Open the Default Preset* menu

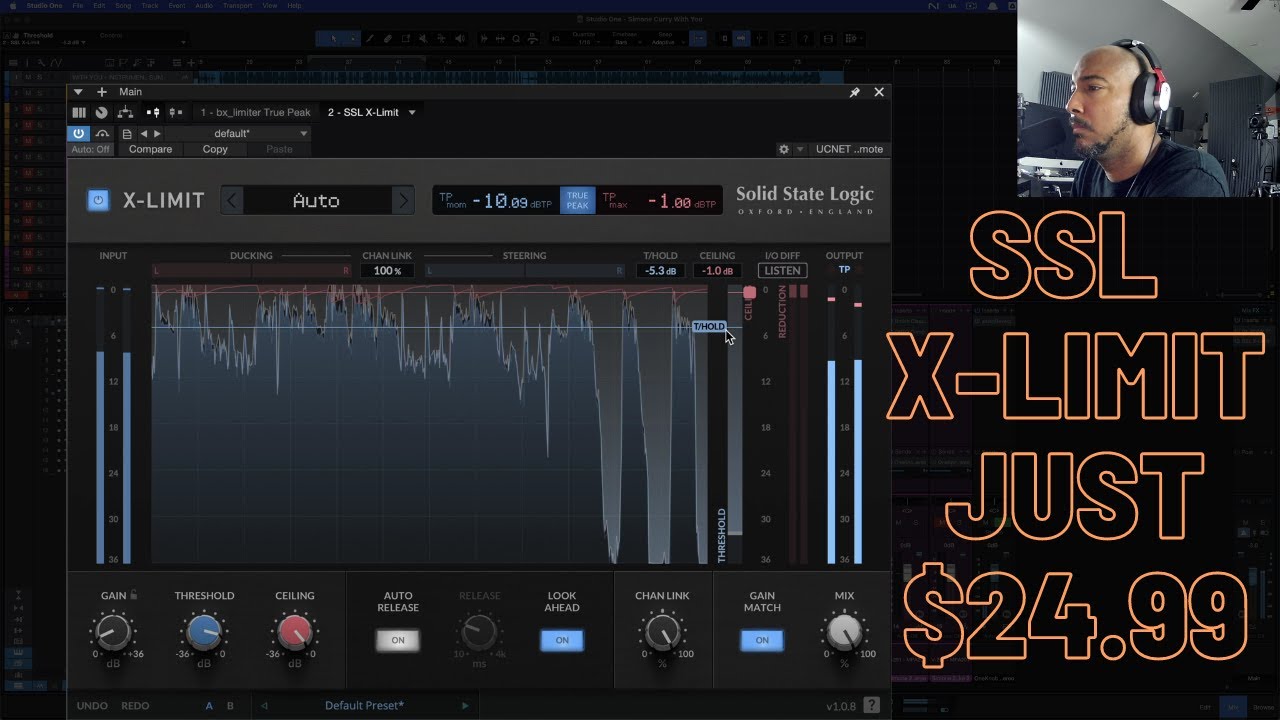[365, 706]
